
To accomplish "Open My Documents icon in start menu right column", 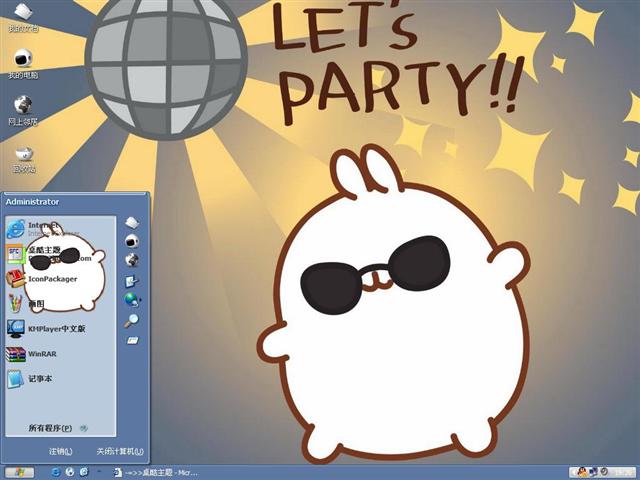I will 132,222.
